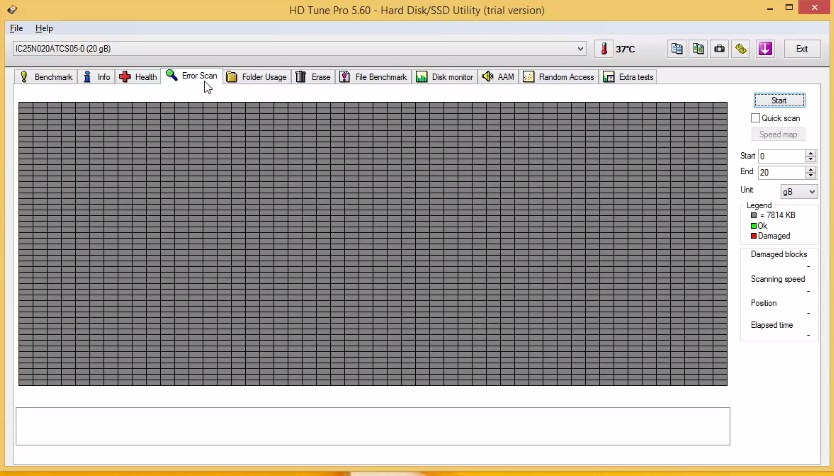Click the Extra tests icon
The width and height of the screenshot is (834, 476).
tap(608, 77)
